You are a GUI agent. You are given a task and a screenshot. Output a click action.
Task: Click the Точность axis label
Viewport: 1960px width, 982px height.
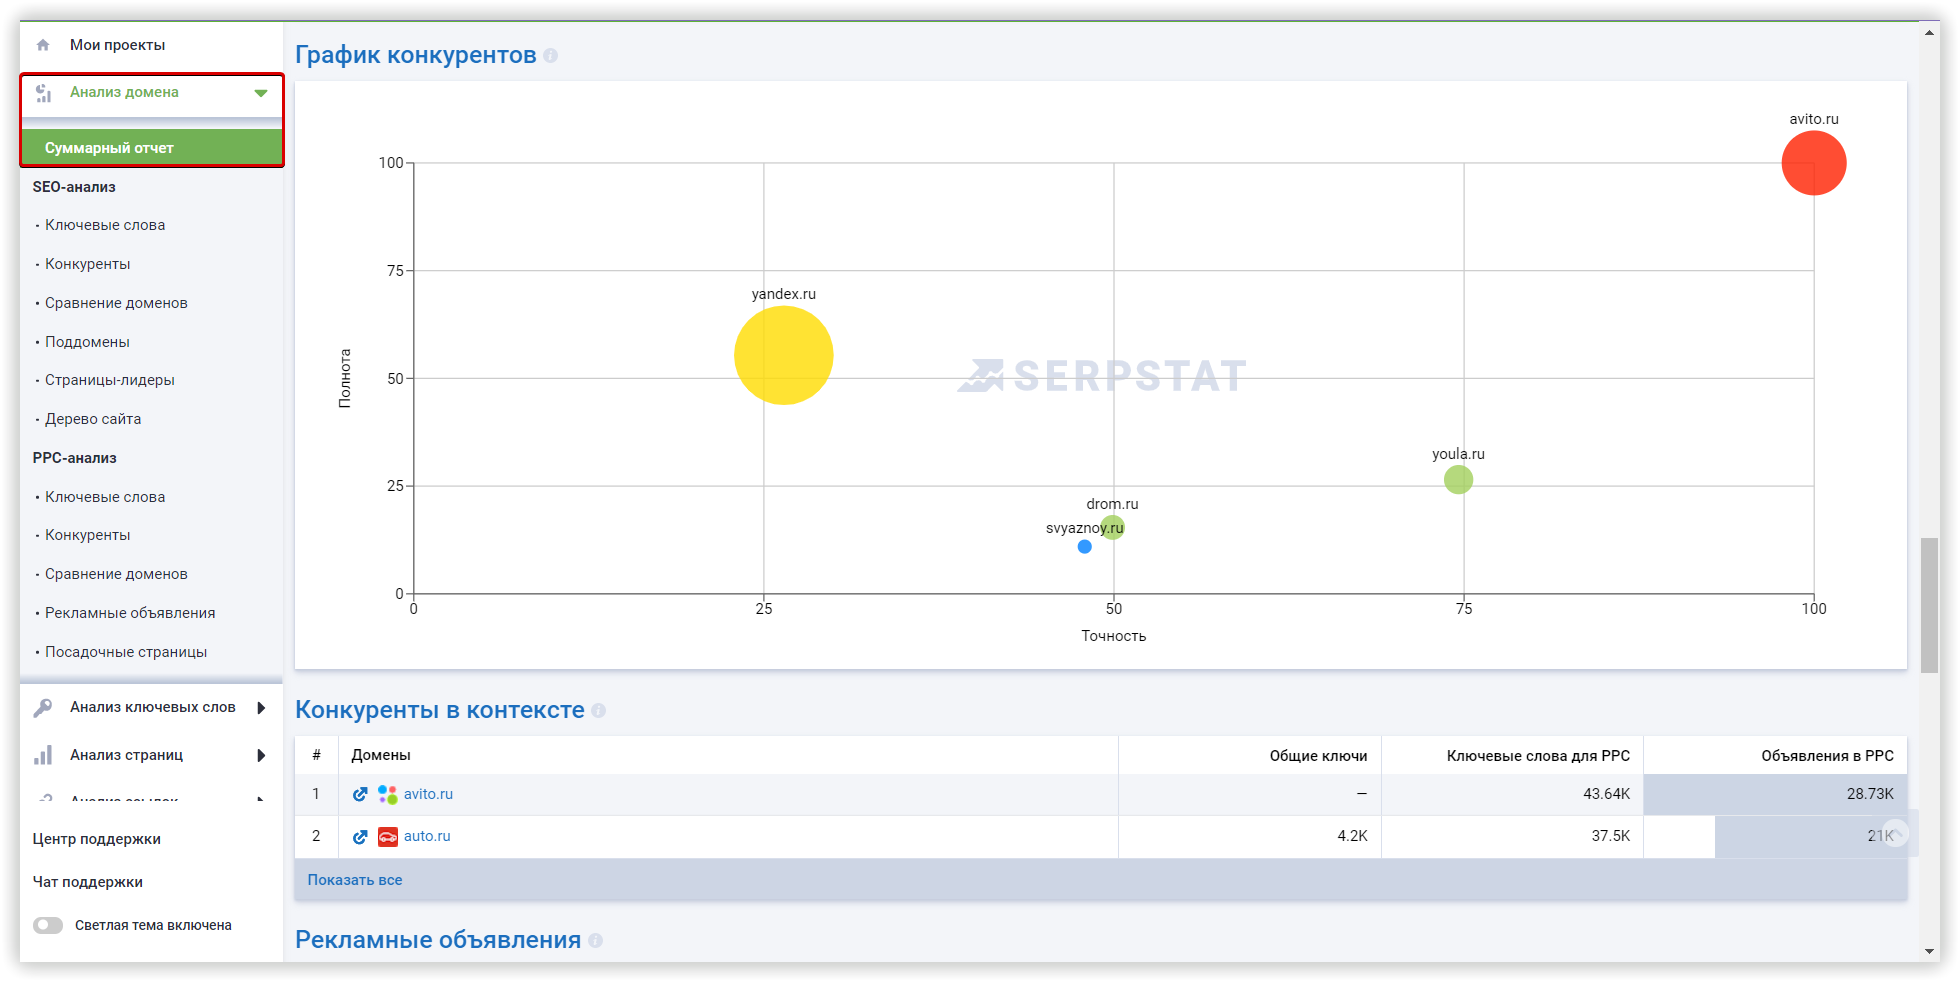point(1113,636)
